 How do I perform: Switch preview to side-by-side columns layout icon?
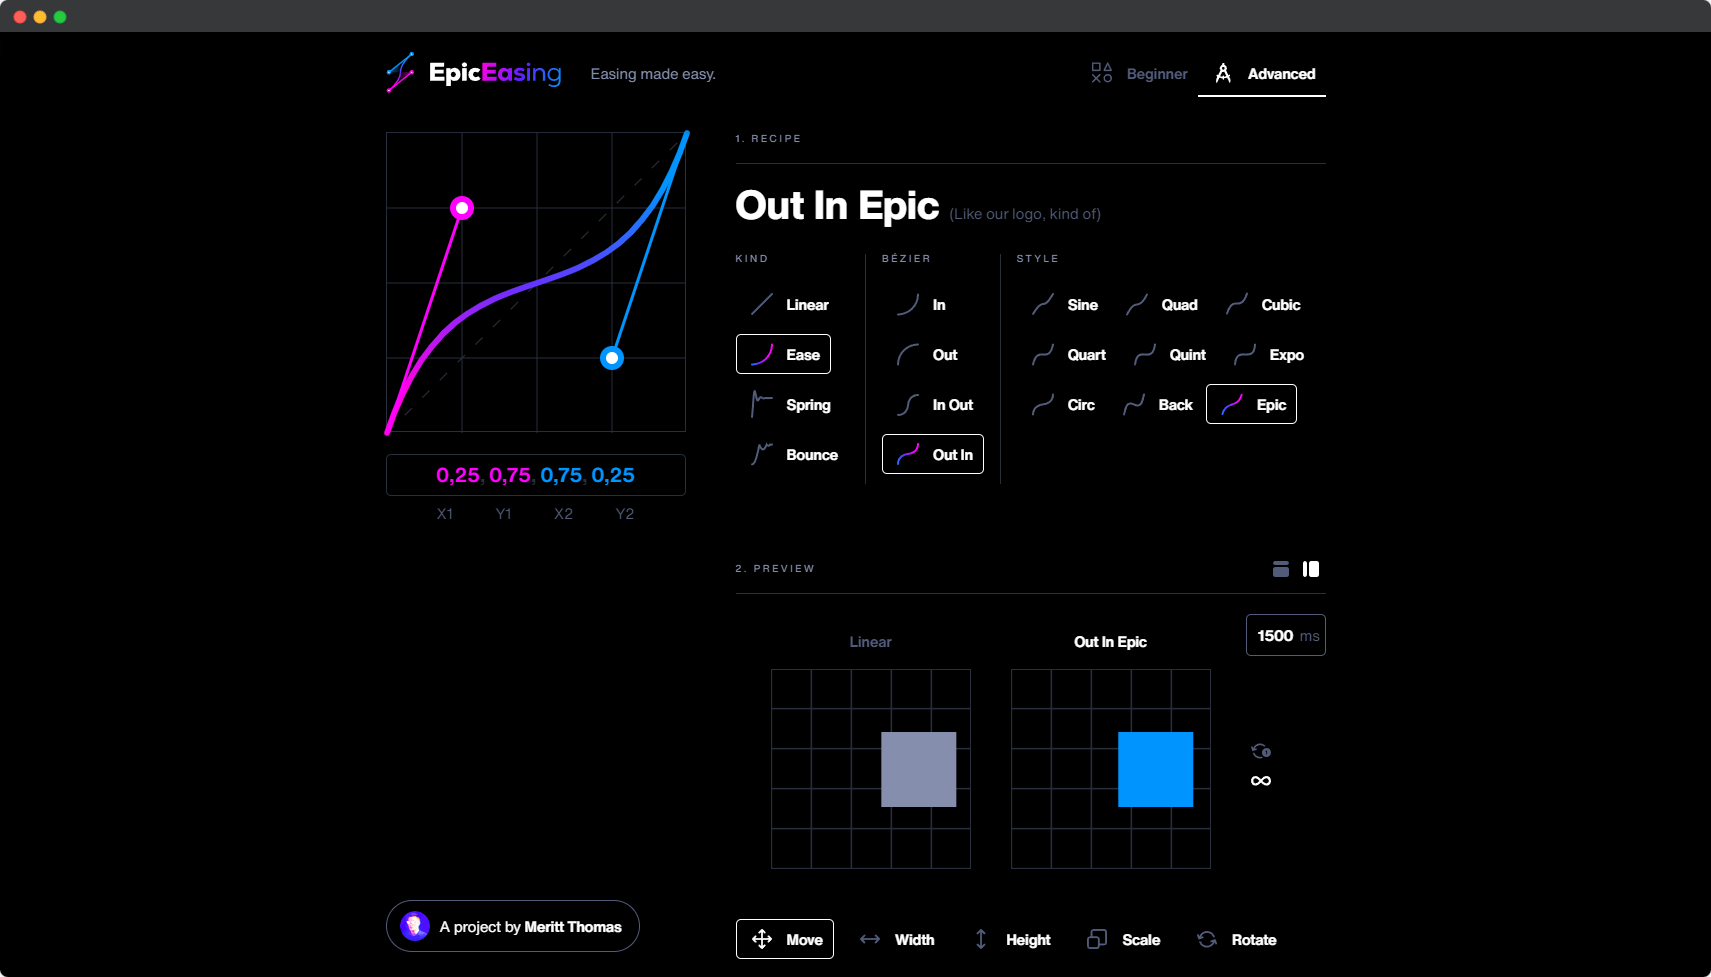(x=1311, y=569)
